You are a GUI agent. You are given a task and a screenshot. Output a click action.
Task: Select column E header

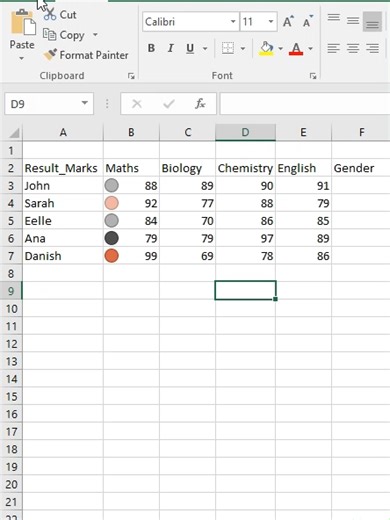[303, 132]
